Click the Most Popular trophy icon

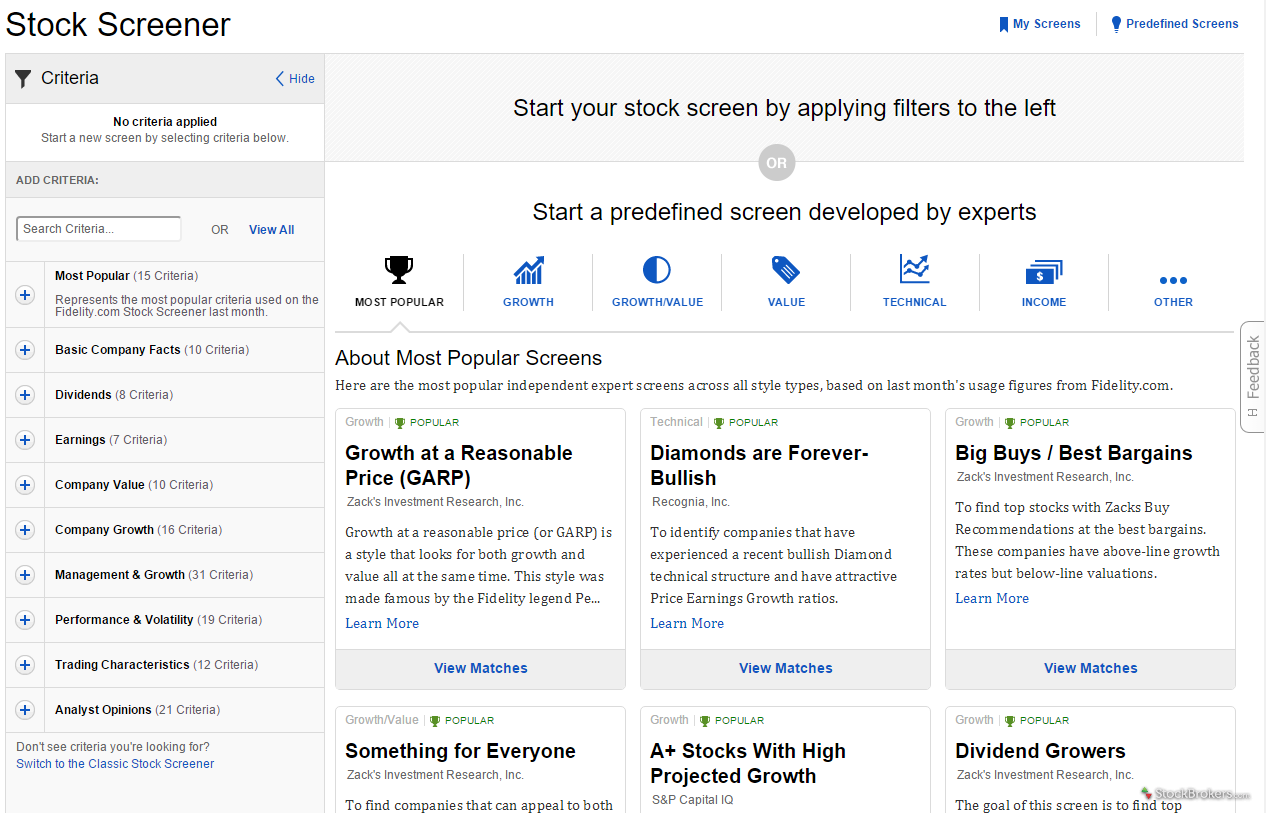pyautogui.click(x=399, y=270)
